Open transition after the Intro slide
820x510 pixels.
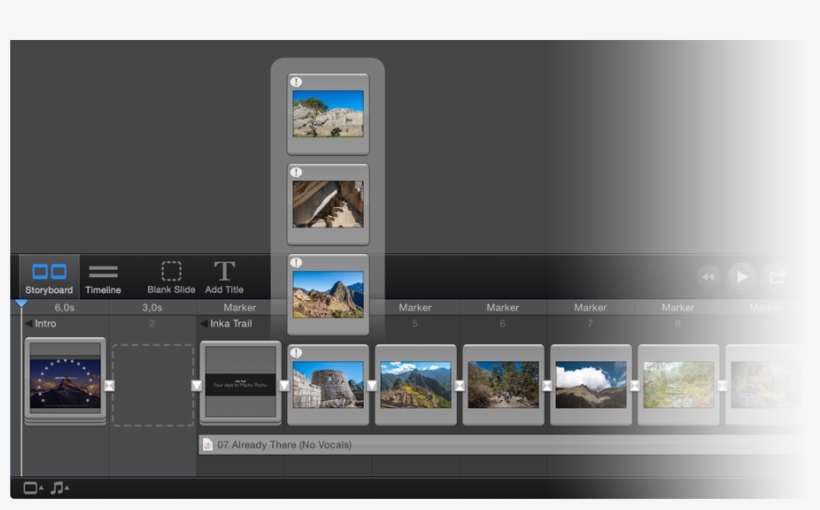(109, 386)
